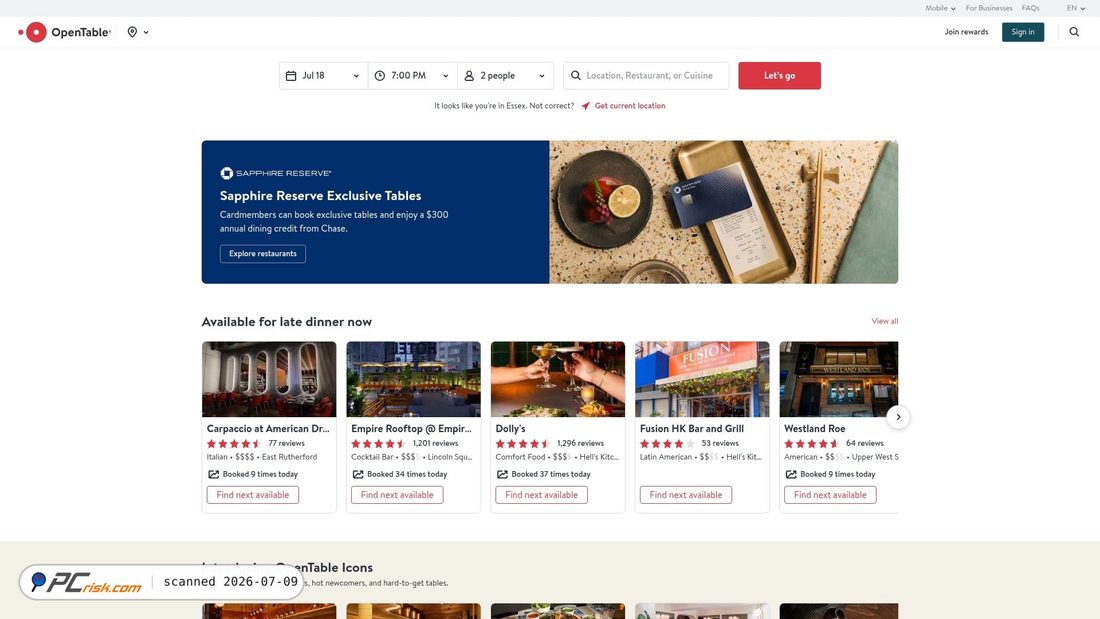Viewport: 1100px width, 619px height.
Task: Click the booked icon under Carpaccio
Action: [x=213, y=474]
